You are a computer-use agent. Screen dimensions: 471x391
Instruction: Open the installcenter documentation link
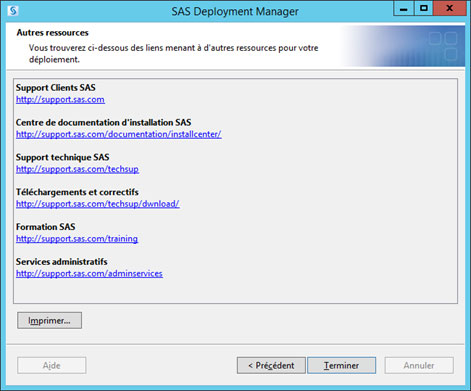tap(119, 134)
